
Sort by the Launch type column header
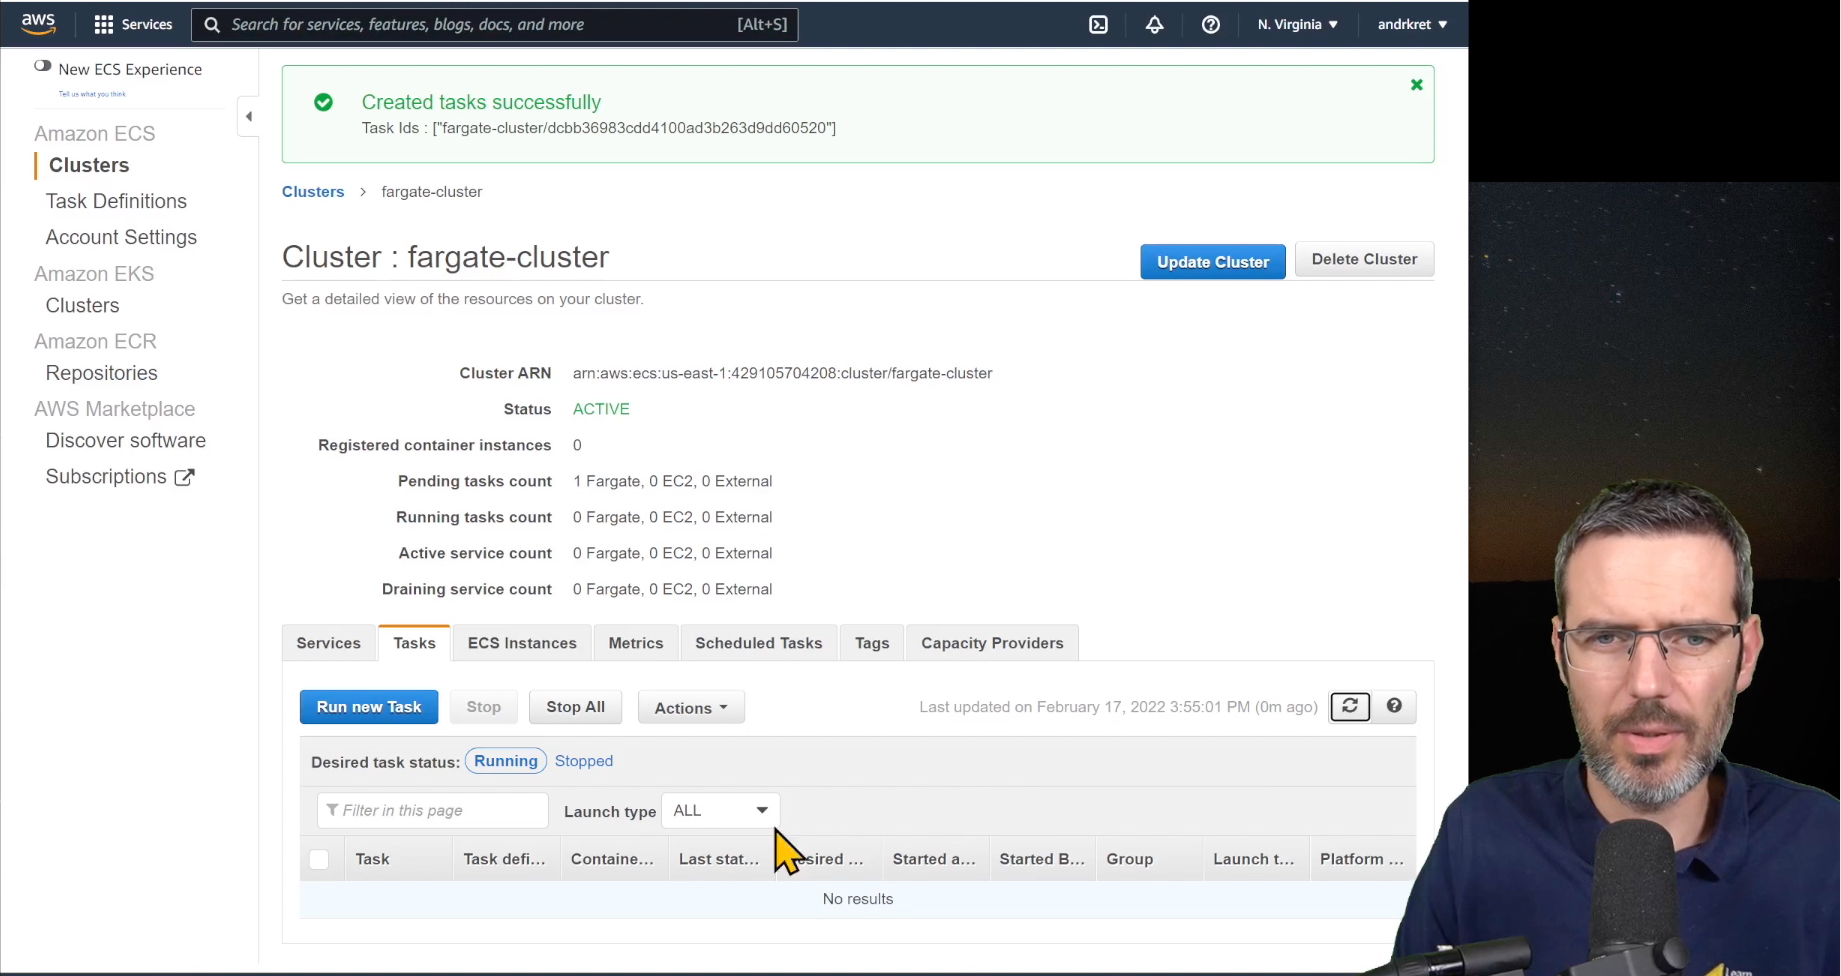[x=1254, y=859]
